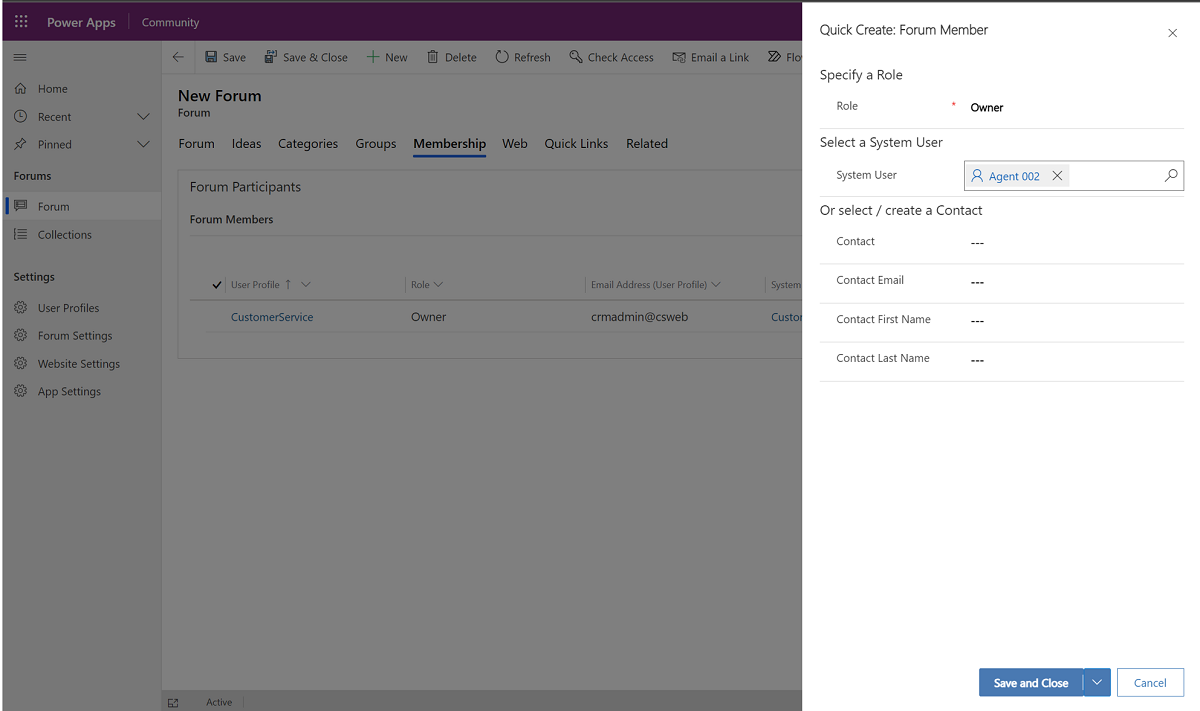Open the Related tab
Viewport: 1200px width, 711px height.
coord(647,144)
